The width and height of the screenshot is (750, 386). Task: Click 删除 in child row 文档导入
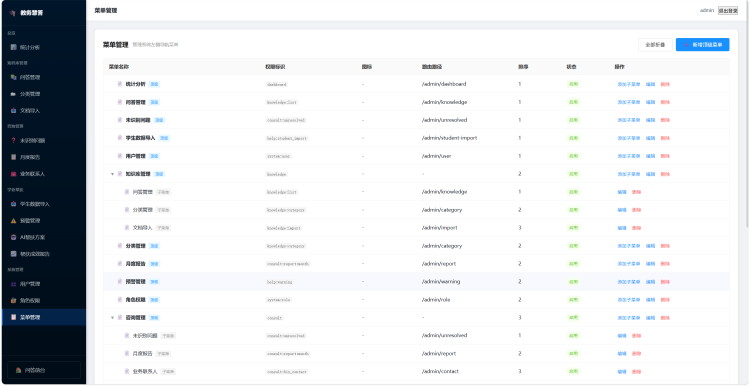637,228
